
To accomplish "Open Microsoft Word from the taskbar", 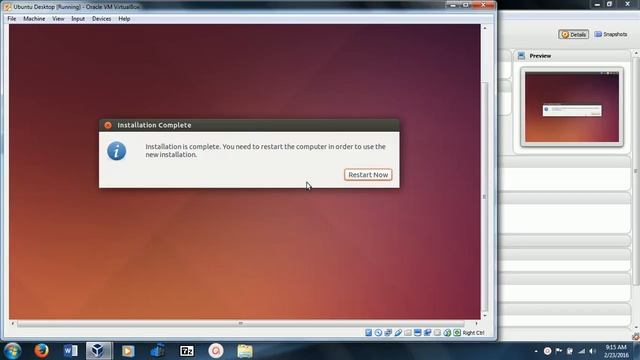I will coord(70,351).
